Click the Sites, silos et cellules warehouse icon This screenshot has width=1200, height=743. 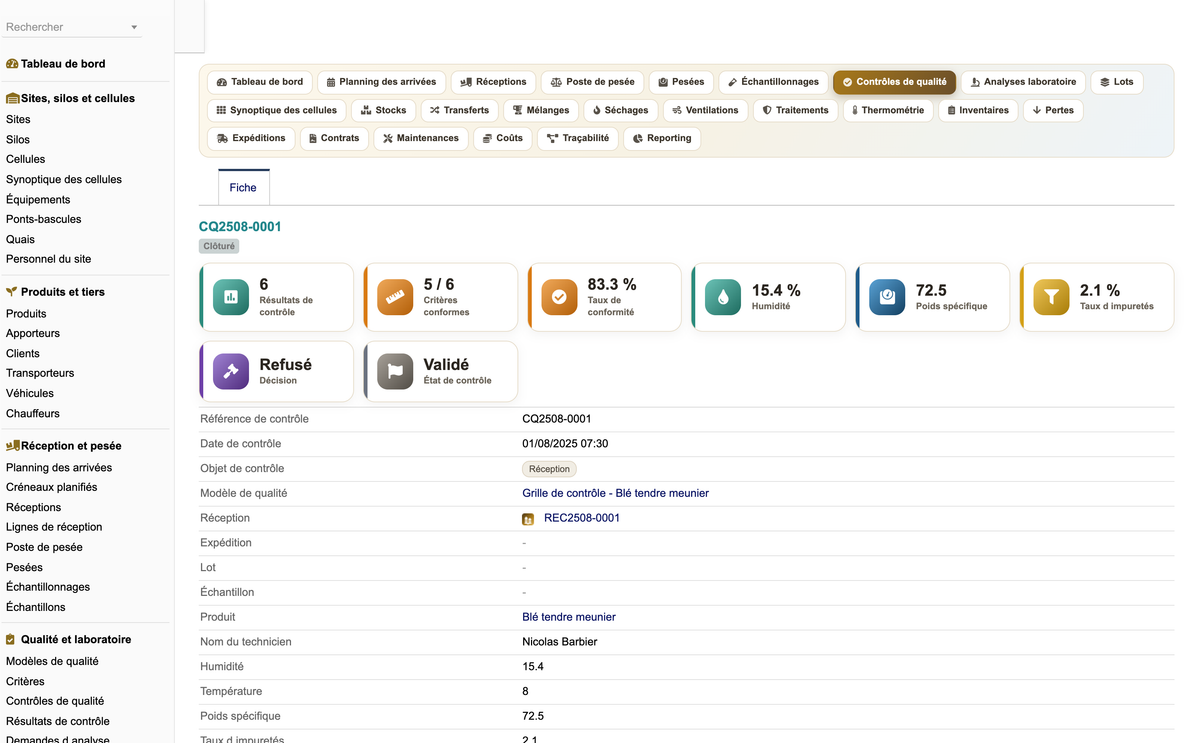(x=13, y=98)
